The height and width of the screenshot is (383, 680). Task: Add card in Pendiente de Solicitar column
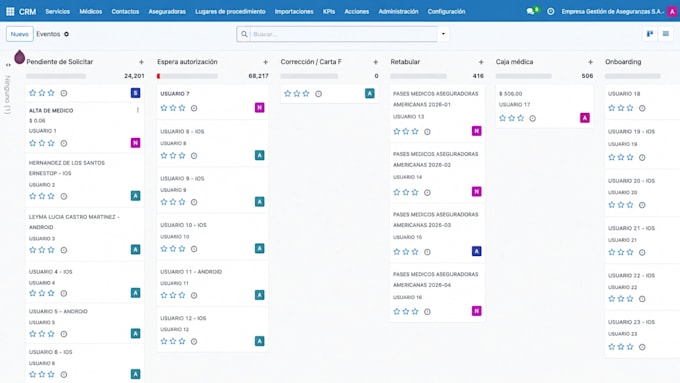141,62
